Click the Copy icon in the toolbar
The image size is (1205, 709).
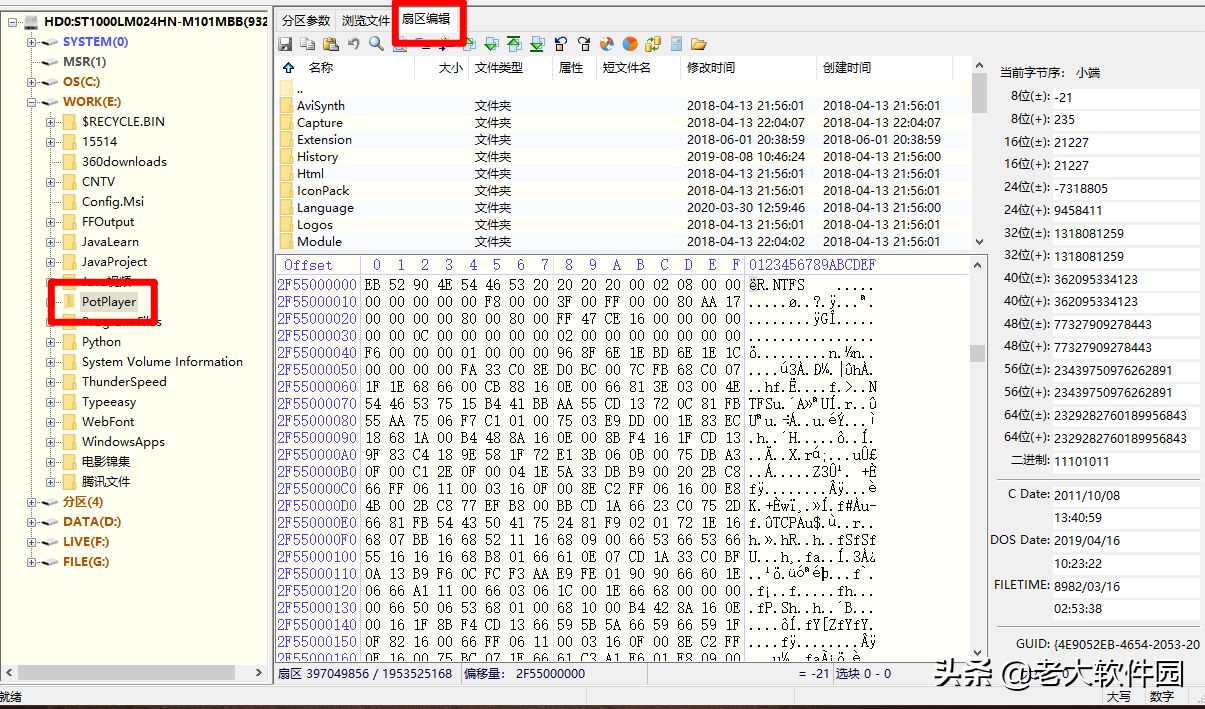point(307,44)
